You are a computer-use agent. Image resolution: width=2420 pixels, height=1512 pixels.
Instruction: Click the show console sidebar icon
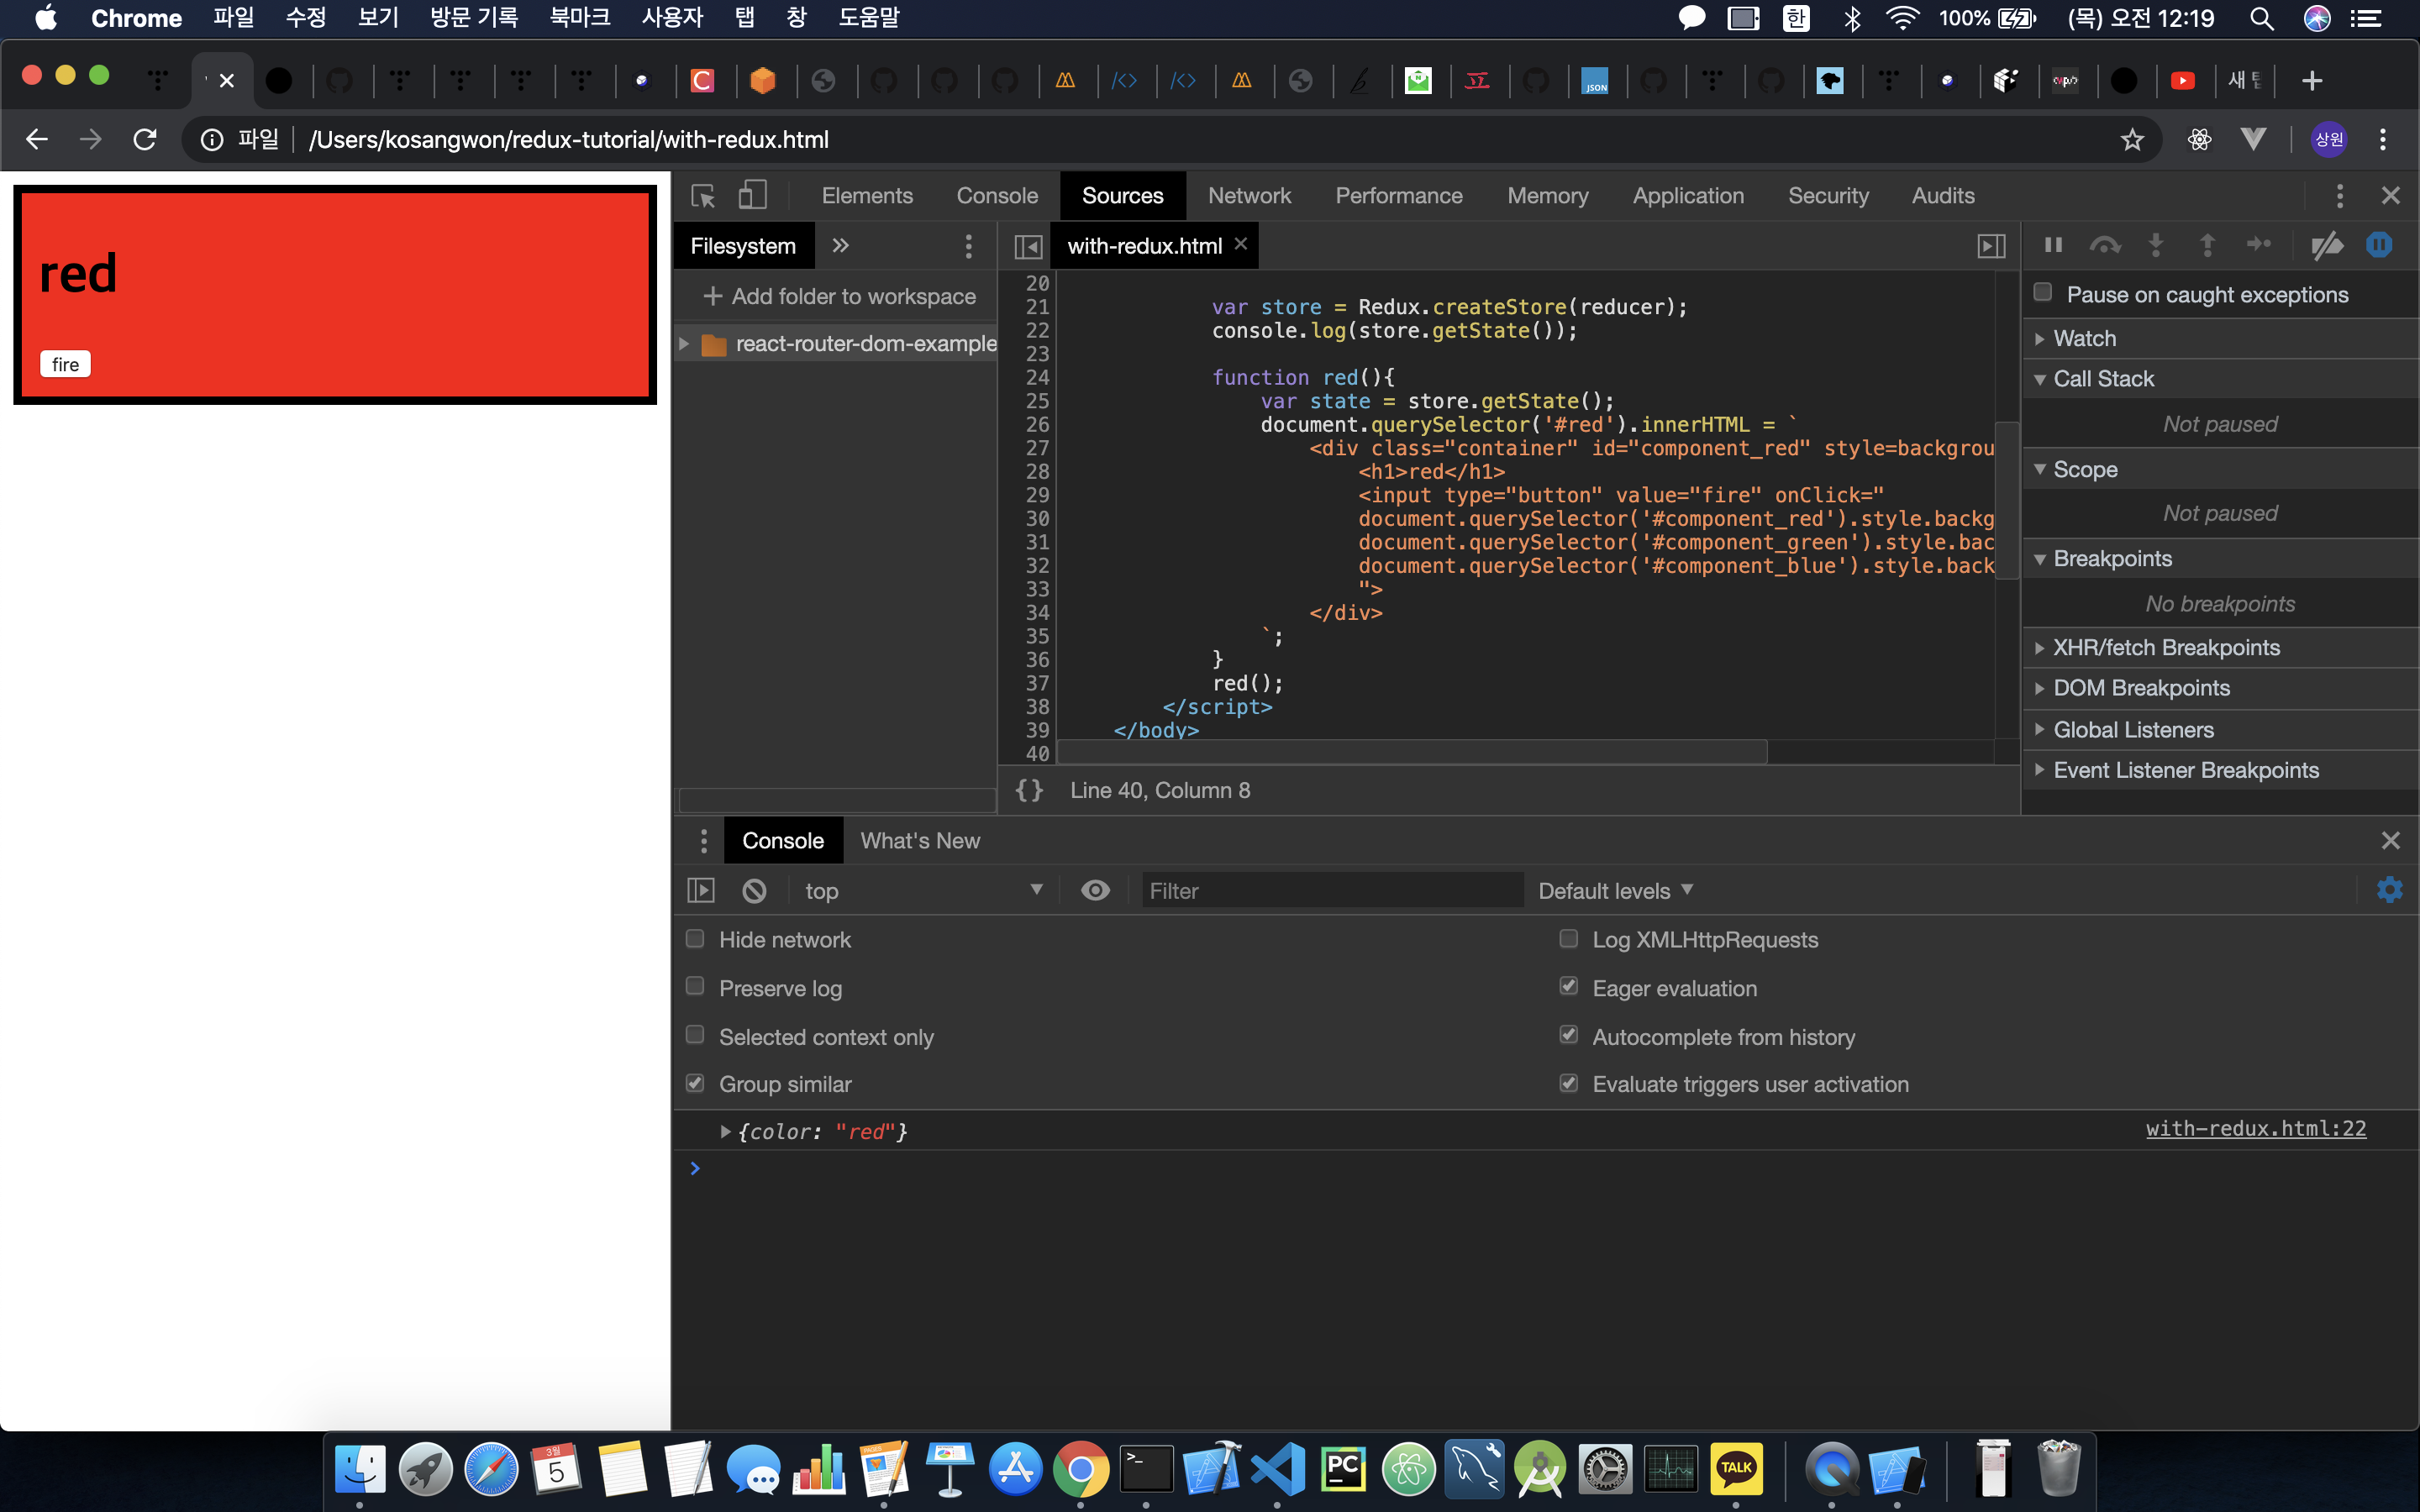click(701, 890)
